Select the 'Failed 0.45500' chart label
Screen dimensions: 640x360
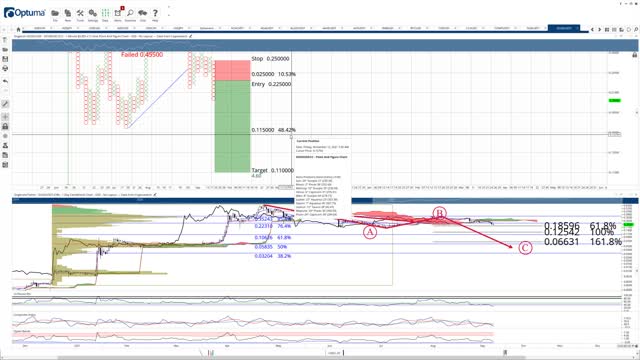coord(142,54)
